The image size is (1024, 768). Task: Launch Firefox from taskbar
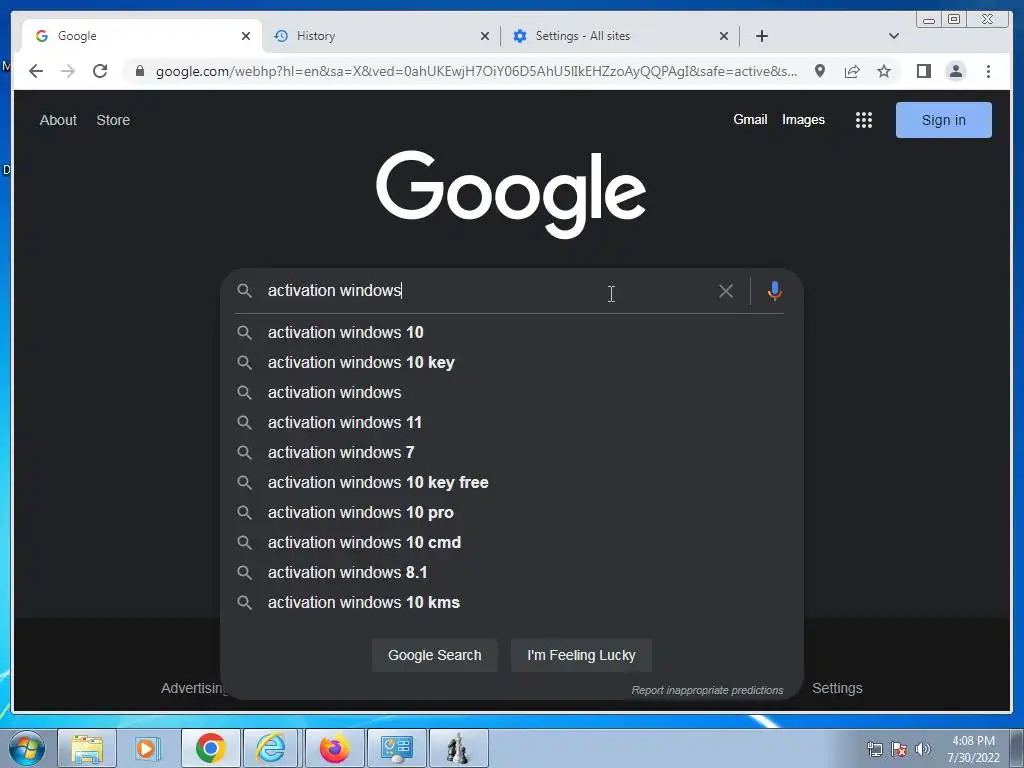point(334,748)
